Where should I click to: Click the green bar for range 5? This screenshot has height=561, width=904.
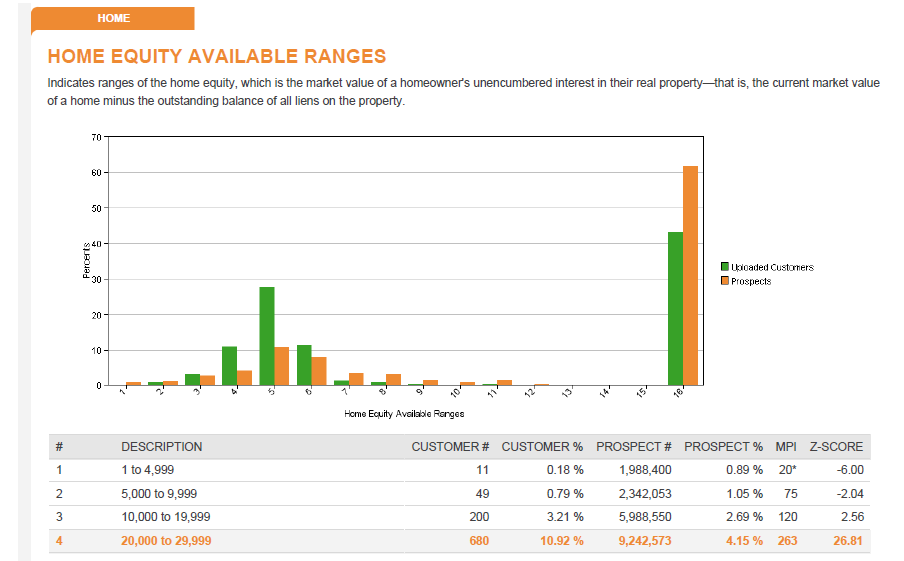(x=267, y=336)
